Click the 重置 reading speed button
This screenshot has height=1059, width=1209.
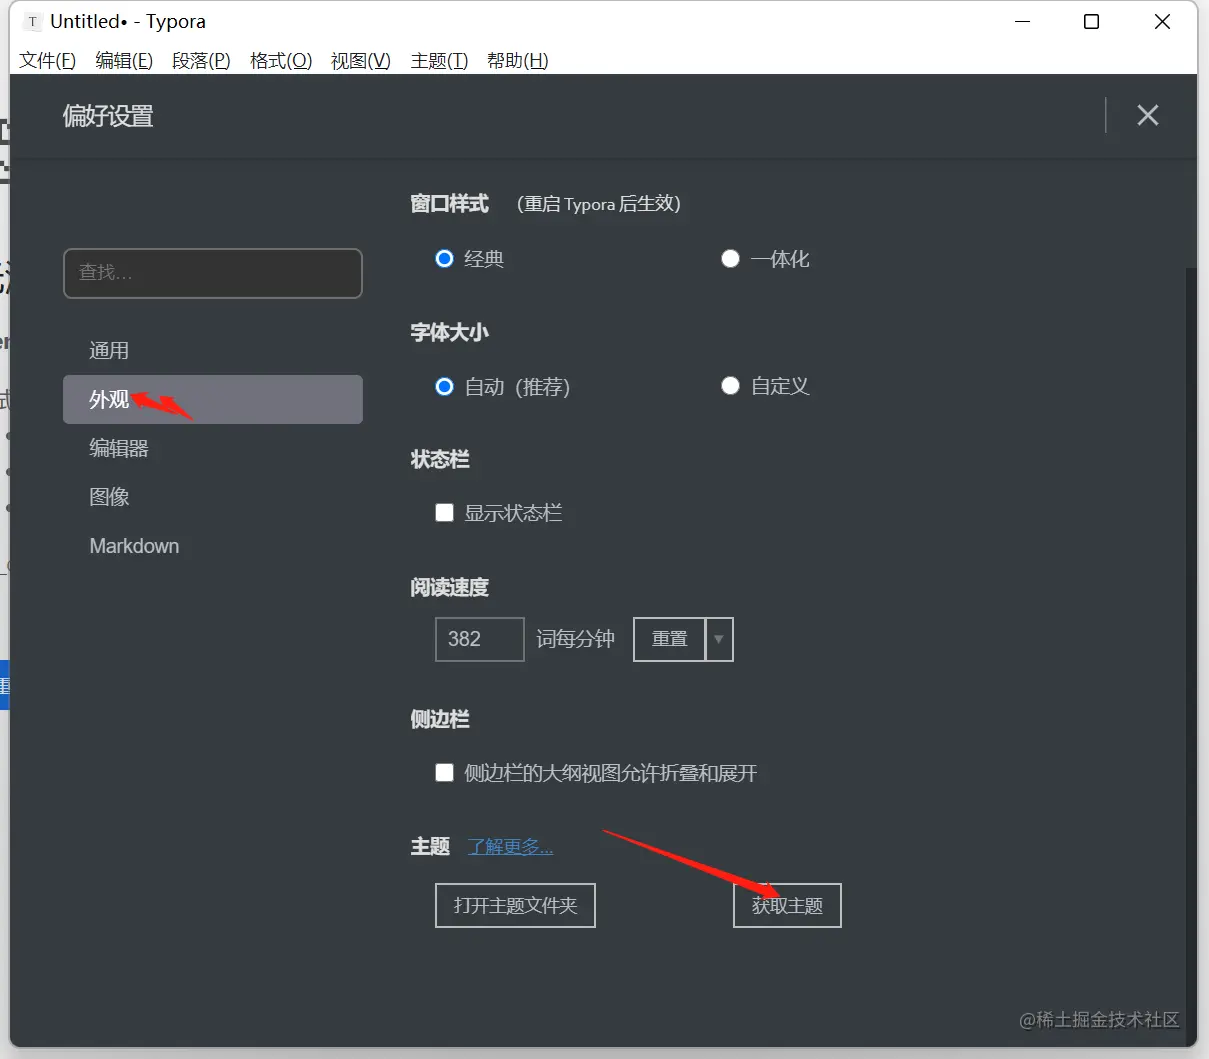coord(670,639)
